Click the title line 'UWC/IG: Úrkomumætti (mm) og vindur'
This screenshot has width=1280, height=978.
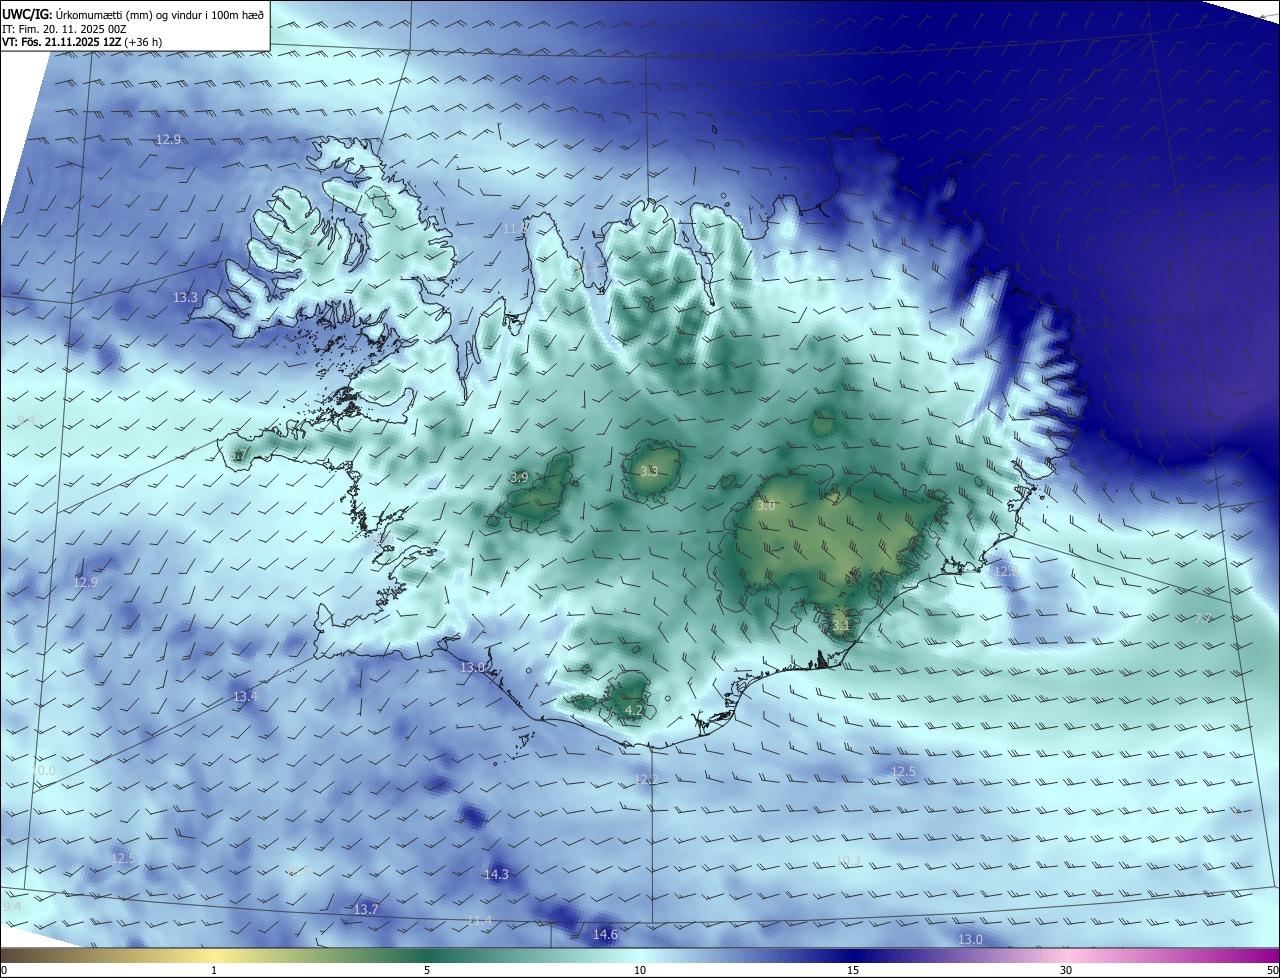[133, 14]
